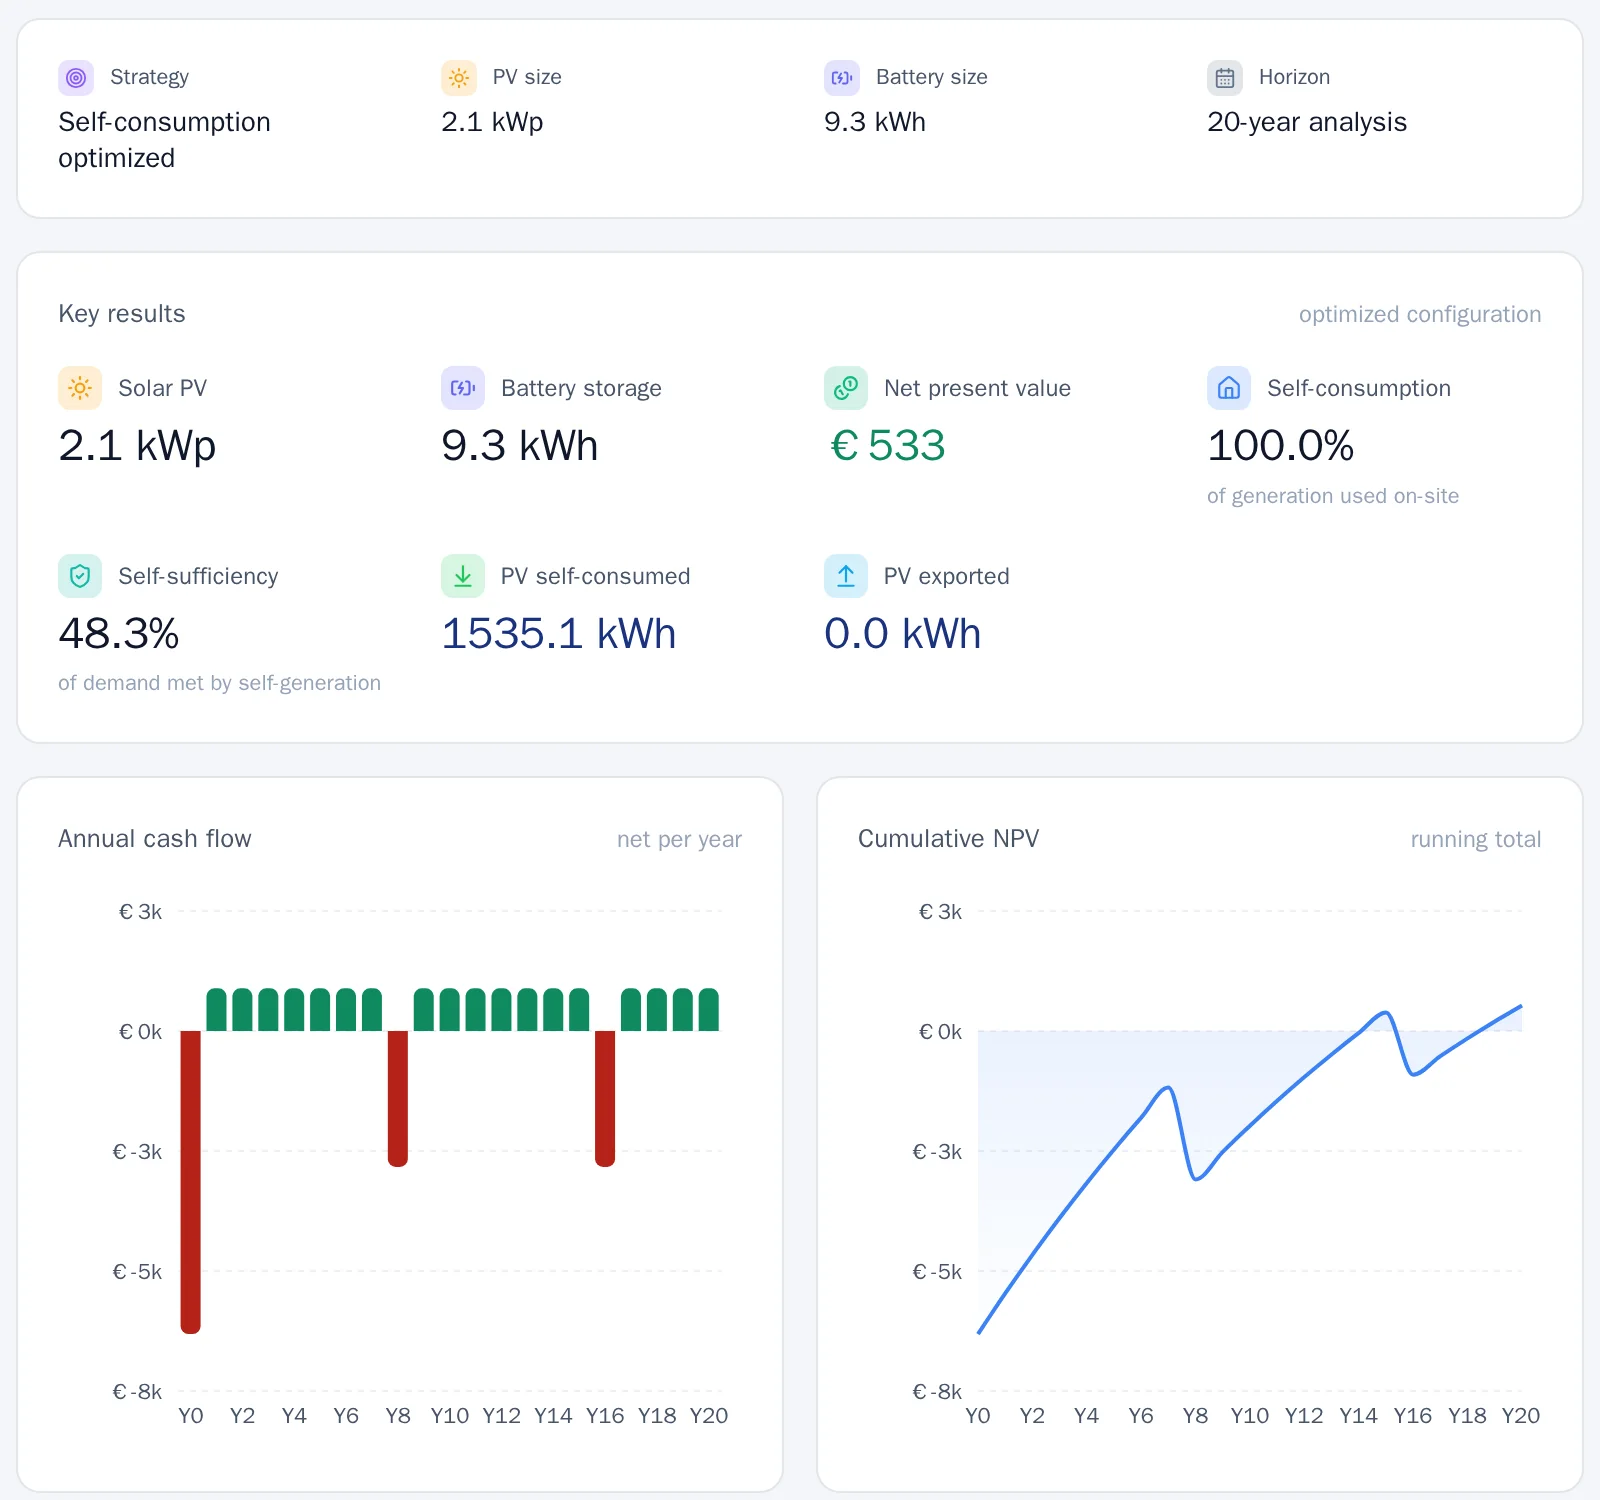Click the 'Annual cash flow' chart title

(155, 839)
